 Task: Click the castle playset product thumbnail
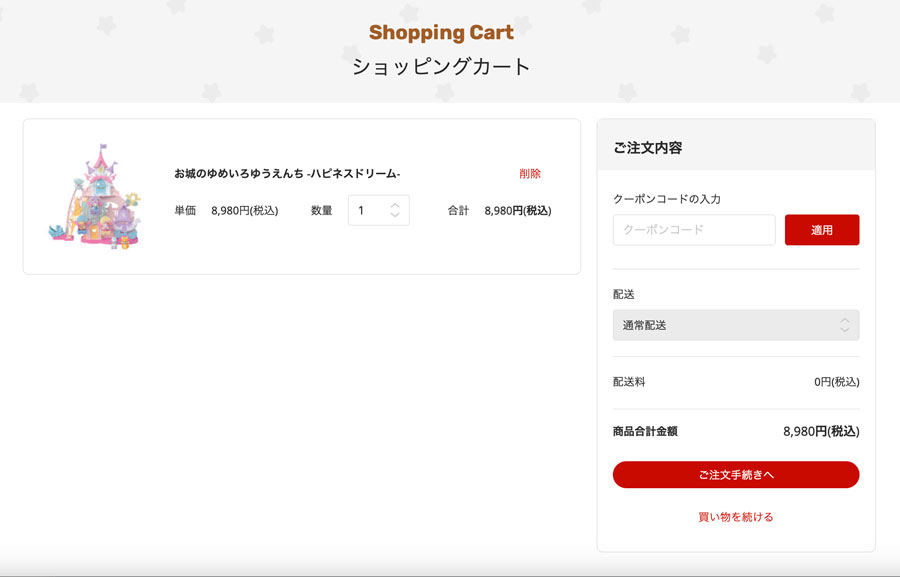(95, 196)
